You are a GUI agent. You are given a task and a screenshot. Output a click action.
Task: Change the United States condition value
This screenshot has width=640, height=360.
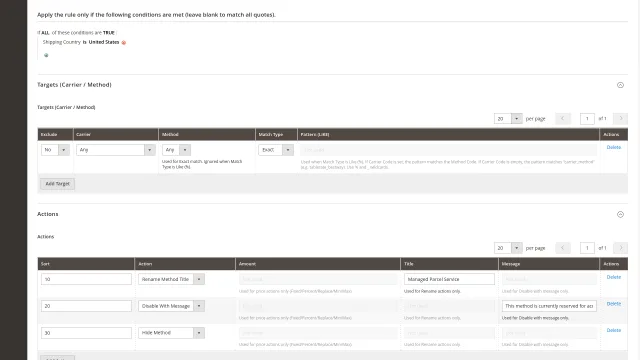[x=104, y=42]
